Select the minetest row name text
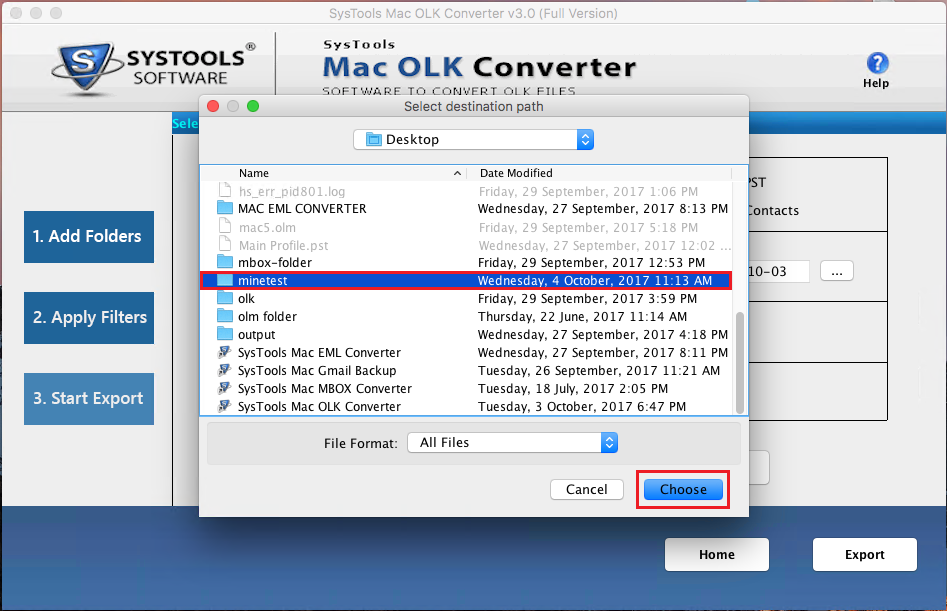 [263, 281]
